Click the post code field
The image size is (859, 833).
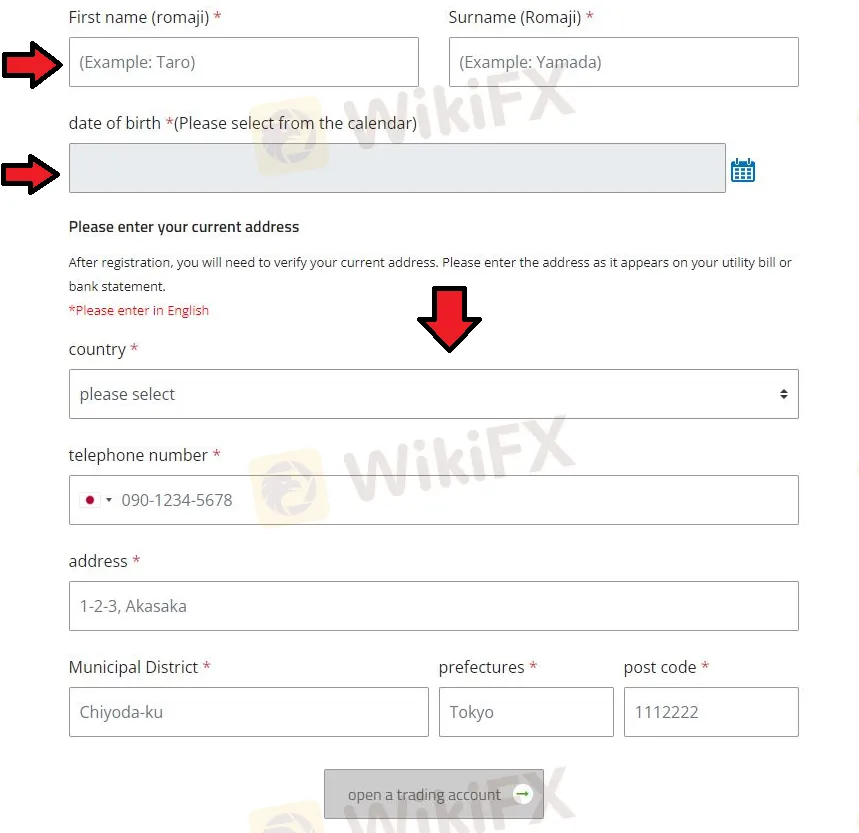tap(711, 712)
